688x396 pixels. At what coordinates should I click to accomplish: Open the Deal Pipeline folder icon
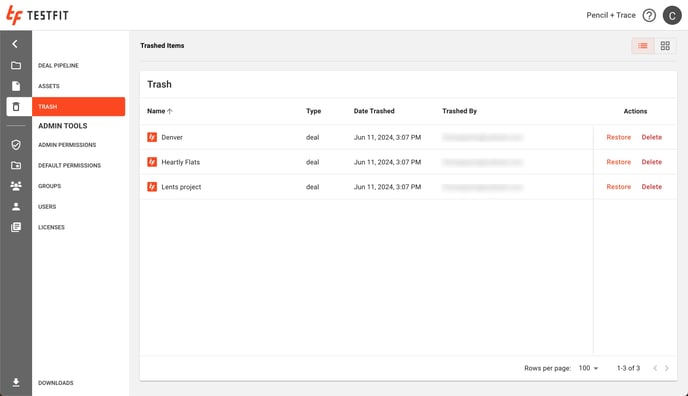pos(16,65)
